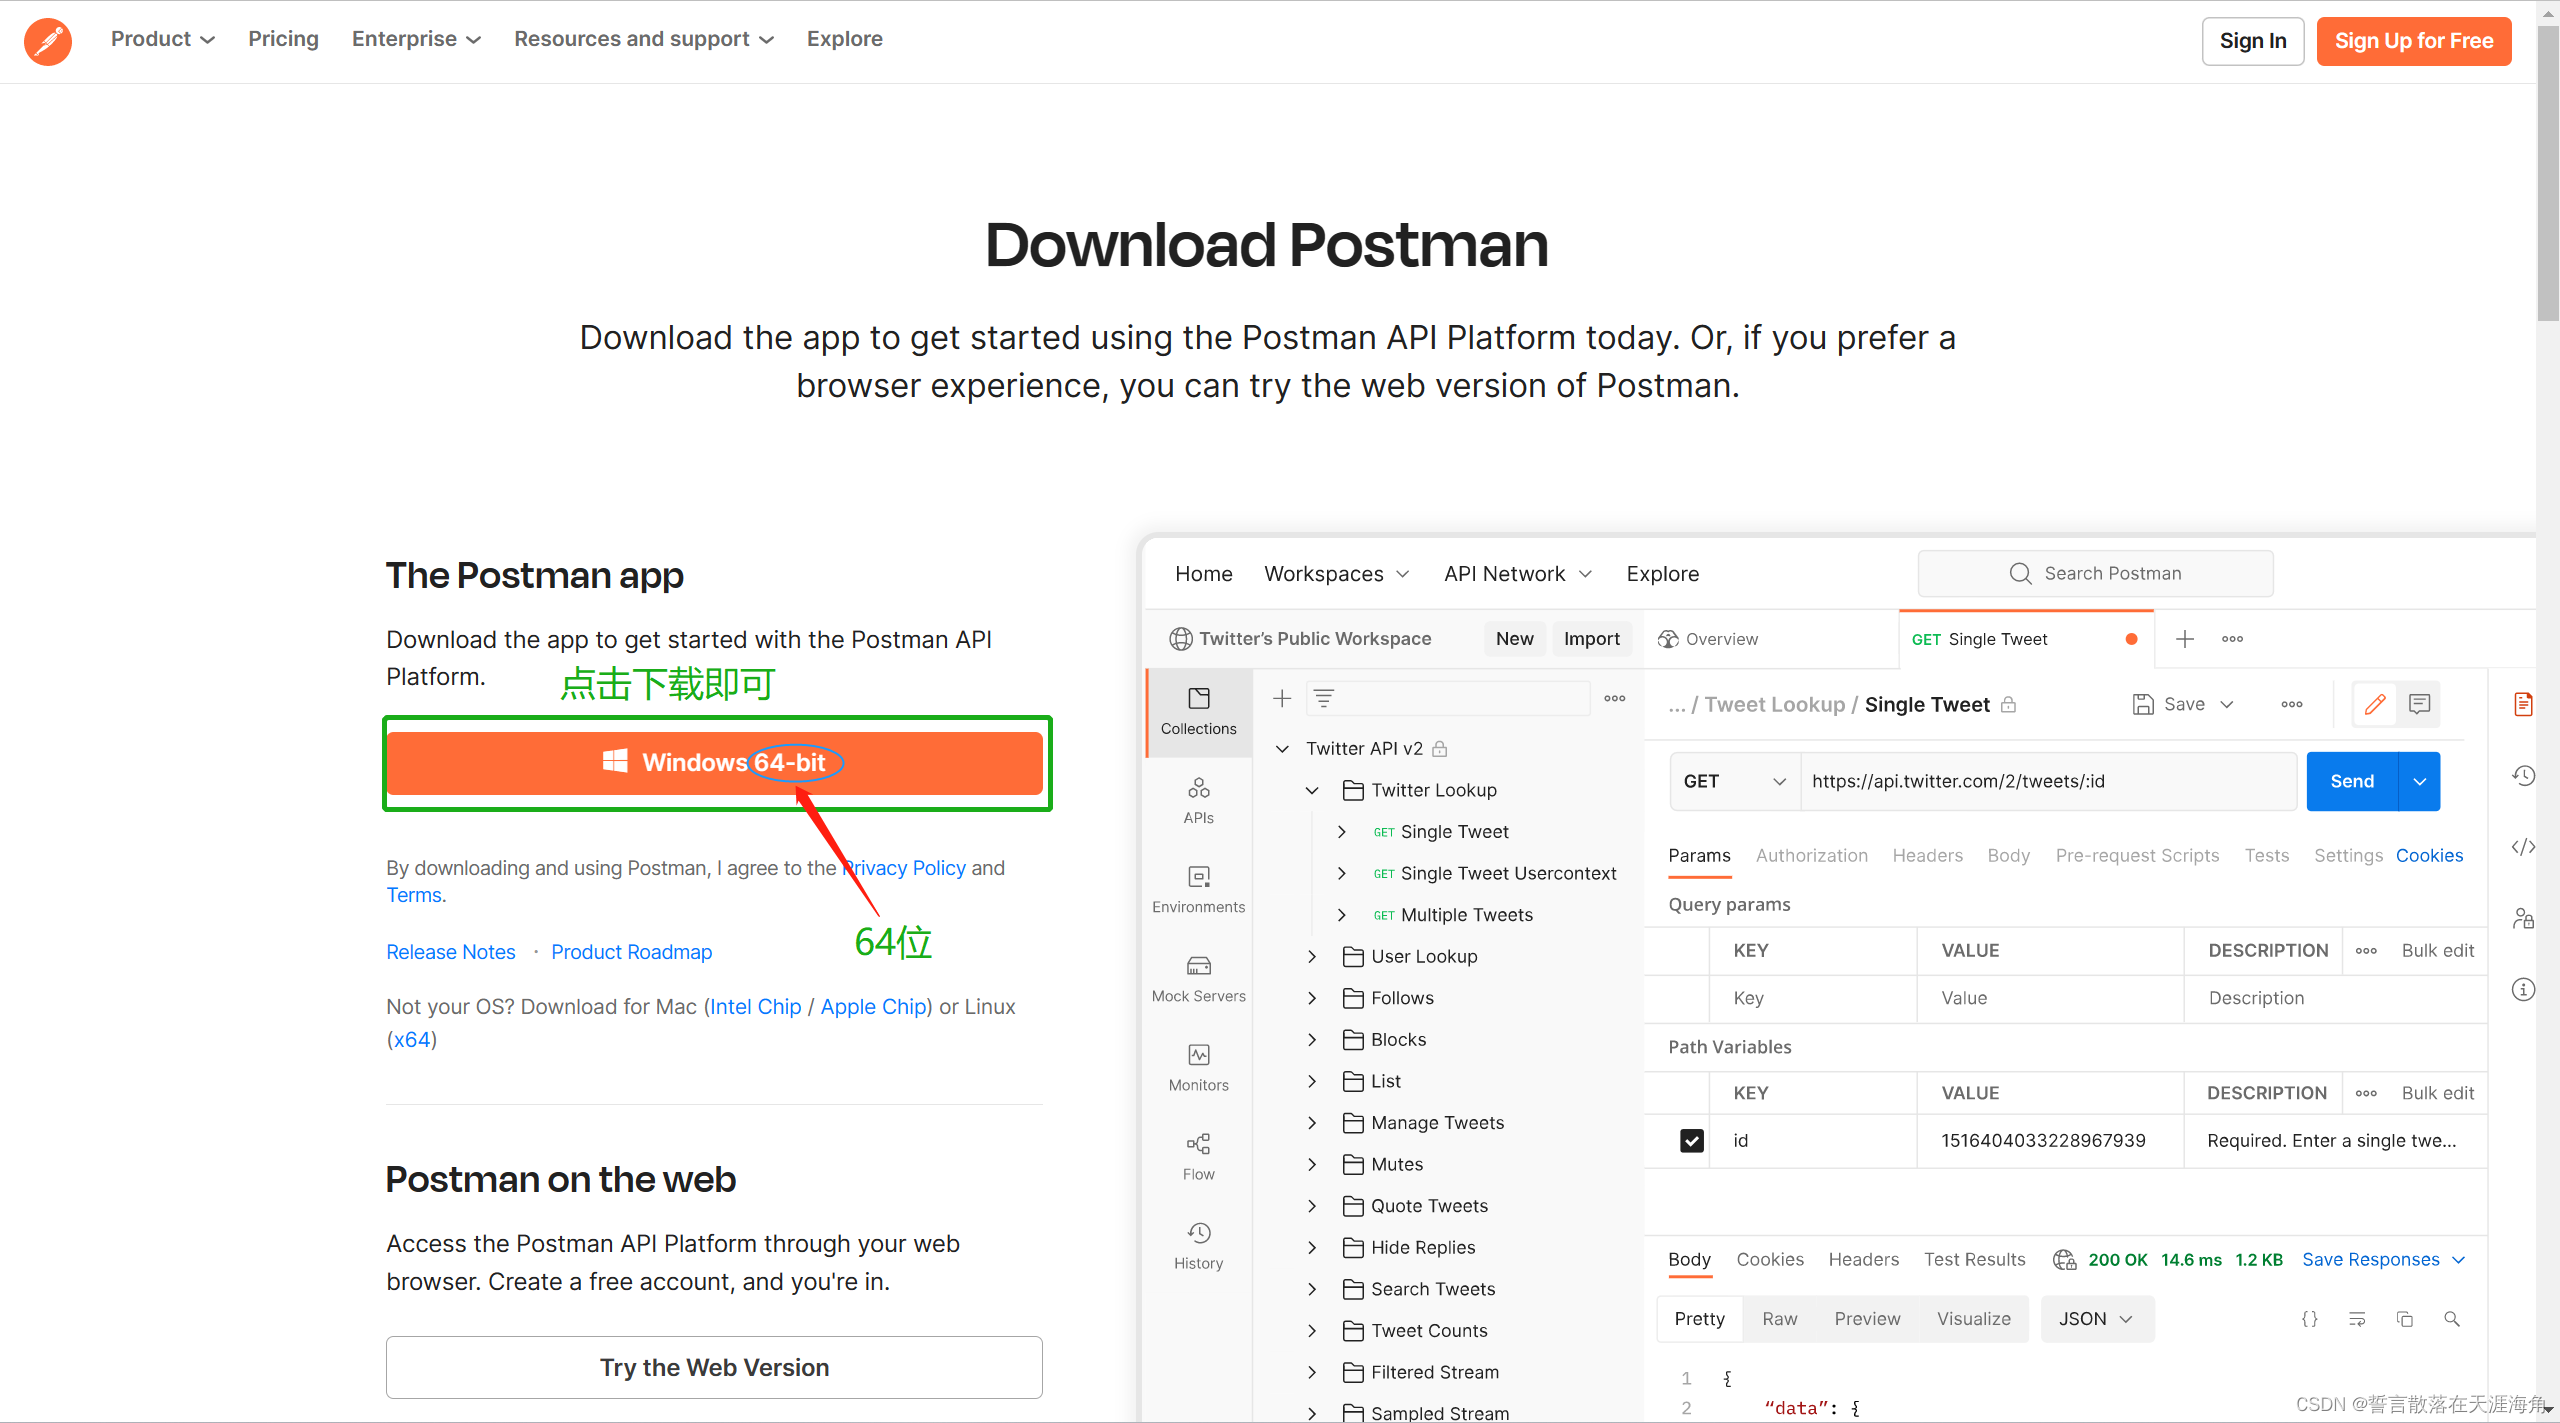Screen dimensions: 2560x1423
Task: Select the Monitors sidebar icon
Action: pos(1197,1065)
